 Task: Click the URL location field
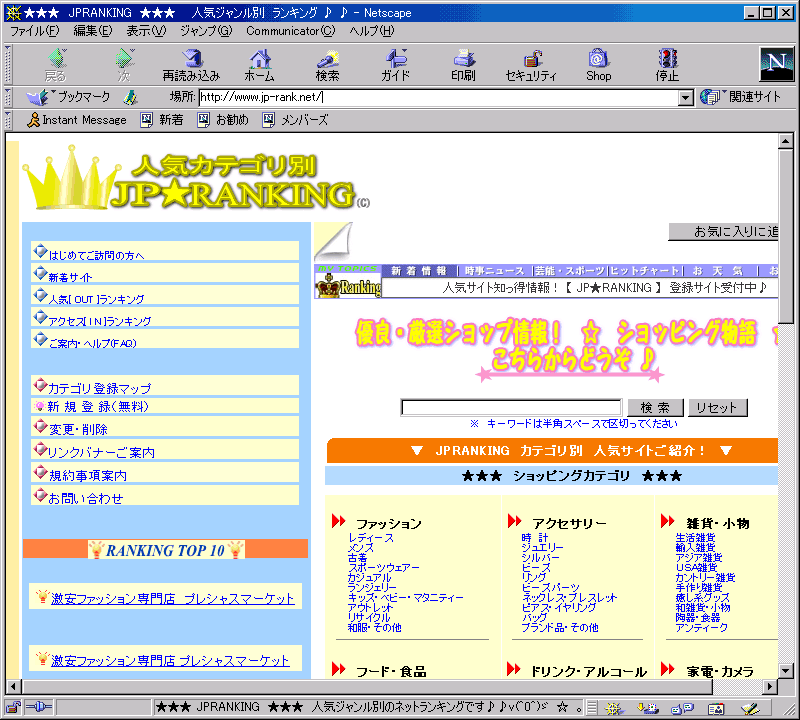439,97
